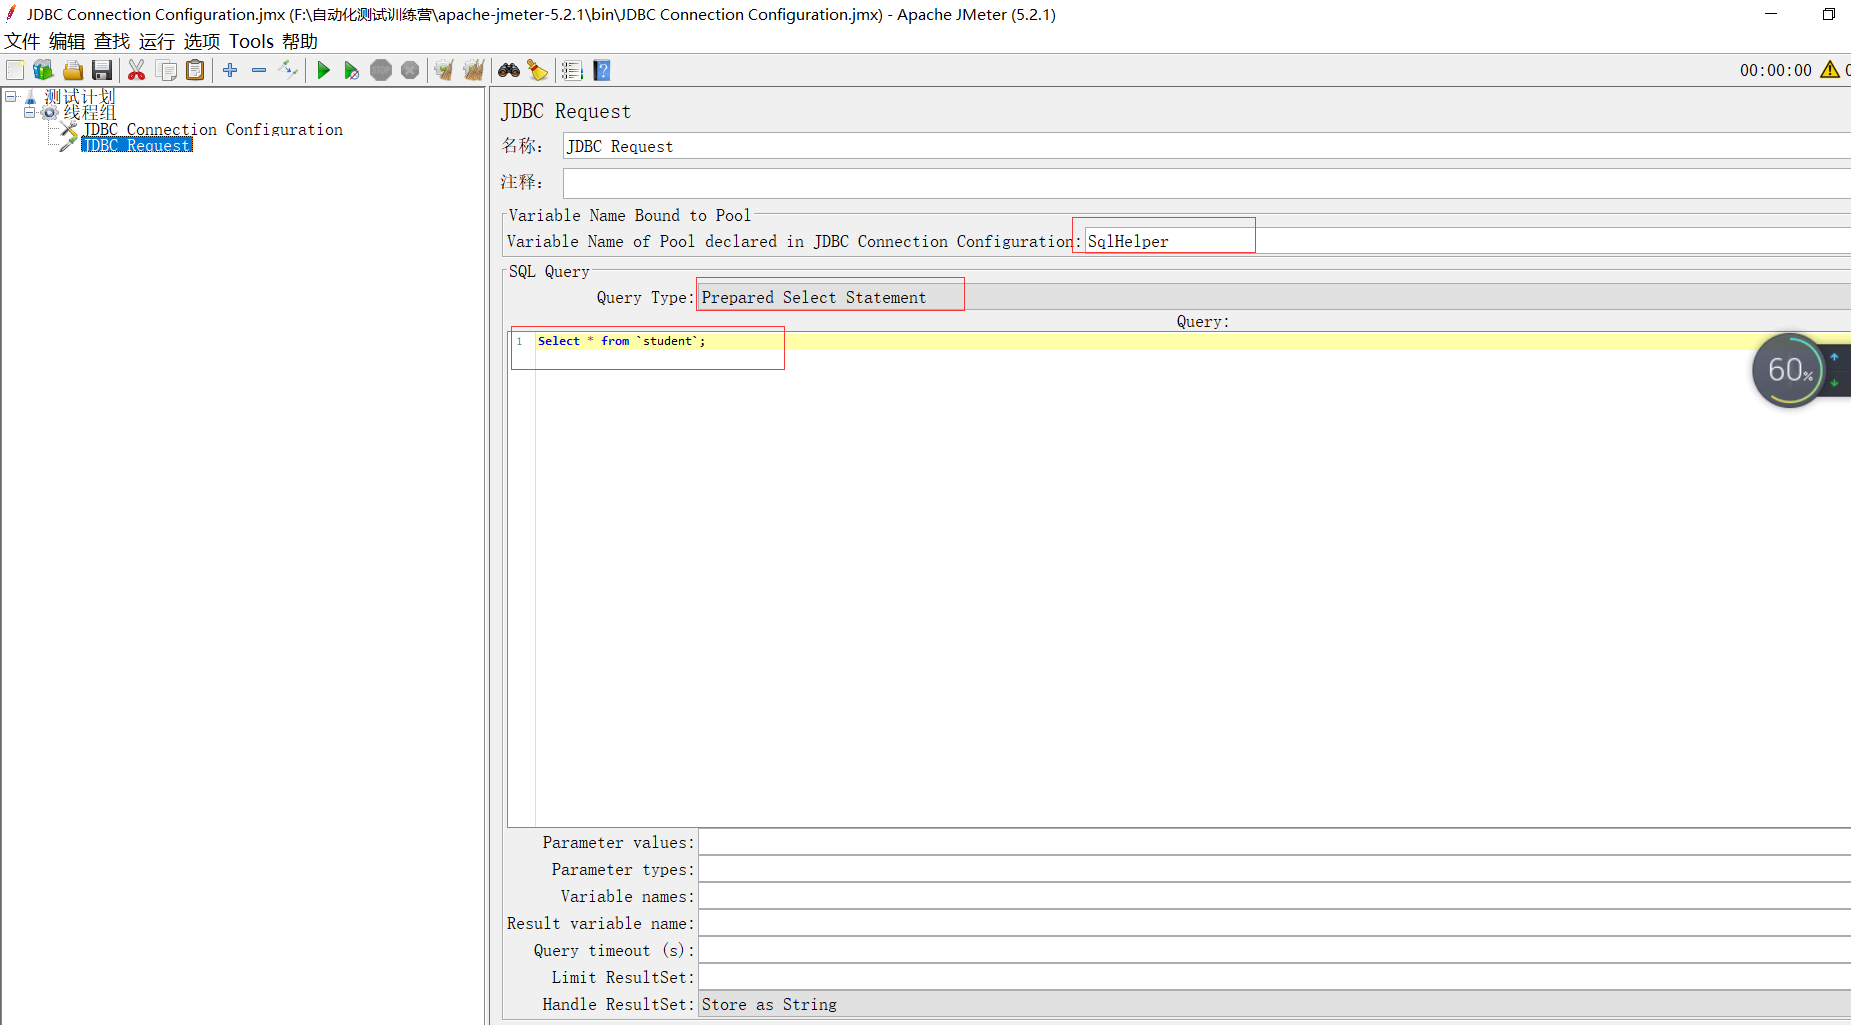Clear results with single broom icon

pyautogui.click(x=444, y=70)
